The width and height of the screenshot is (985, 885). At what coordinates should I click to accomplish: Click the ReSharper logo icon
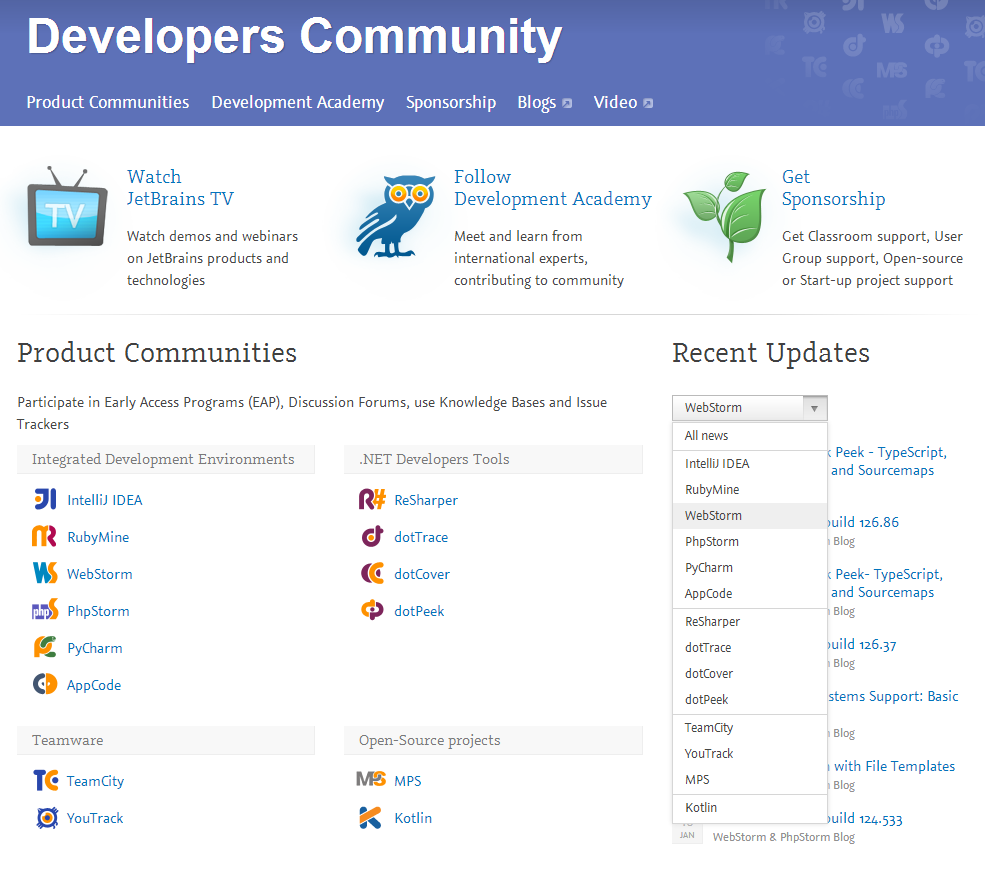click(372, 499)
